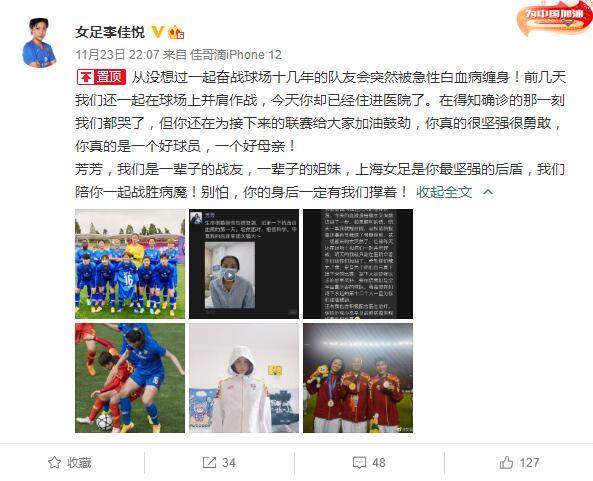Click the orange membership level badge
This screenshot has width=593, height=481.
[x=176, y=33]
